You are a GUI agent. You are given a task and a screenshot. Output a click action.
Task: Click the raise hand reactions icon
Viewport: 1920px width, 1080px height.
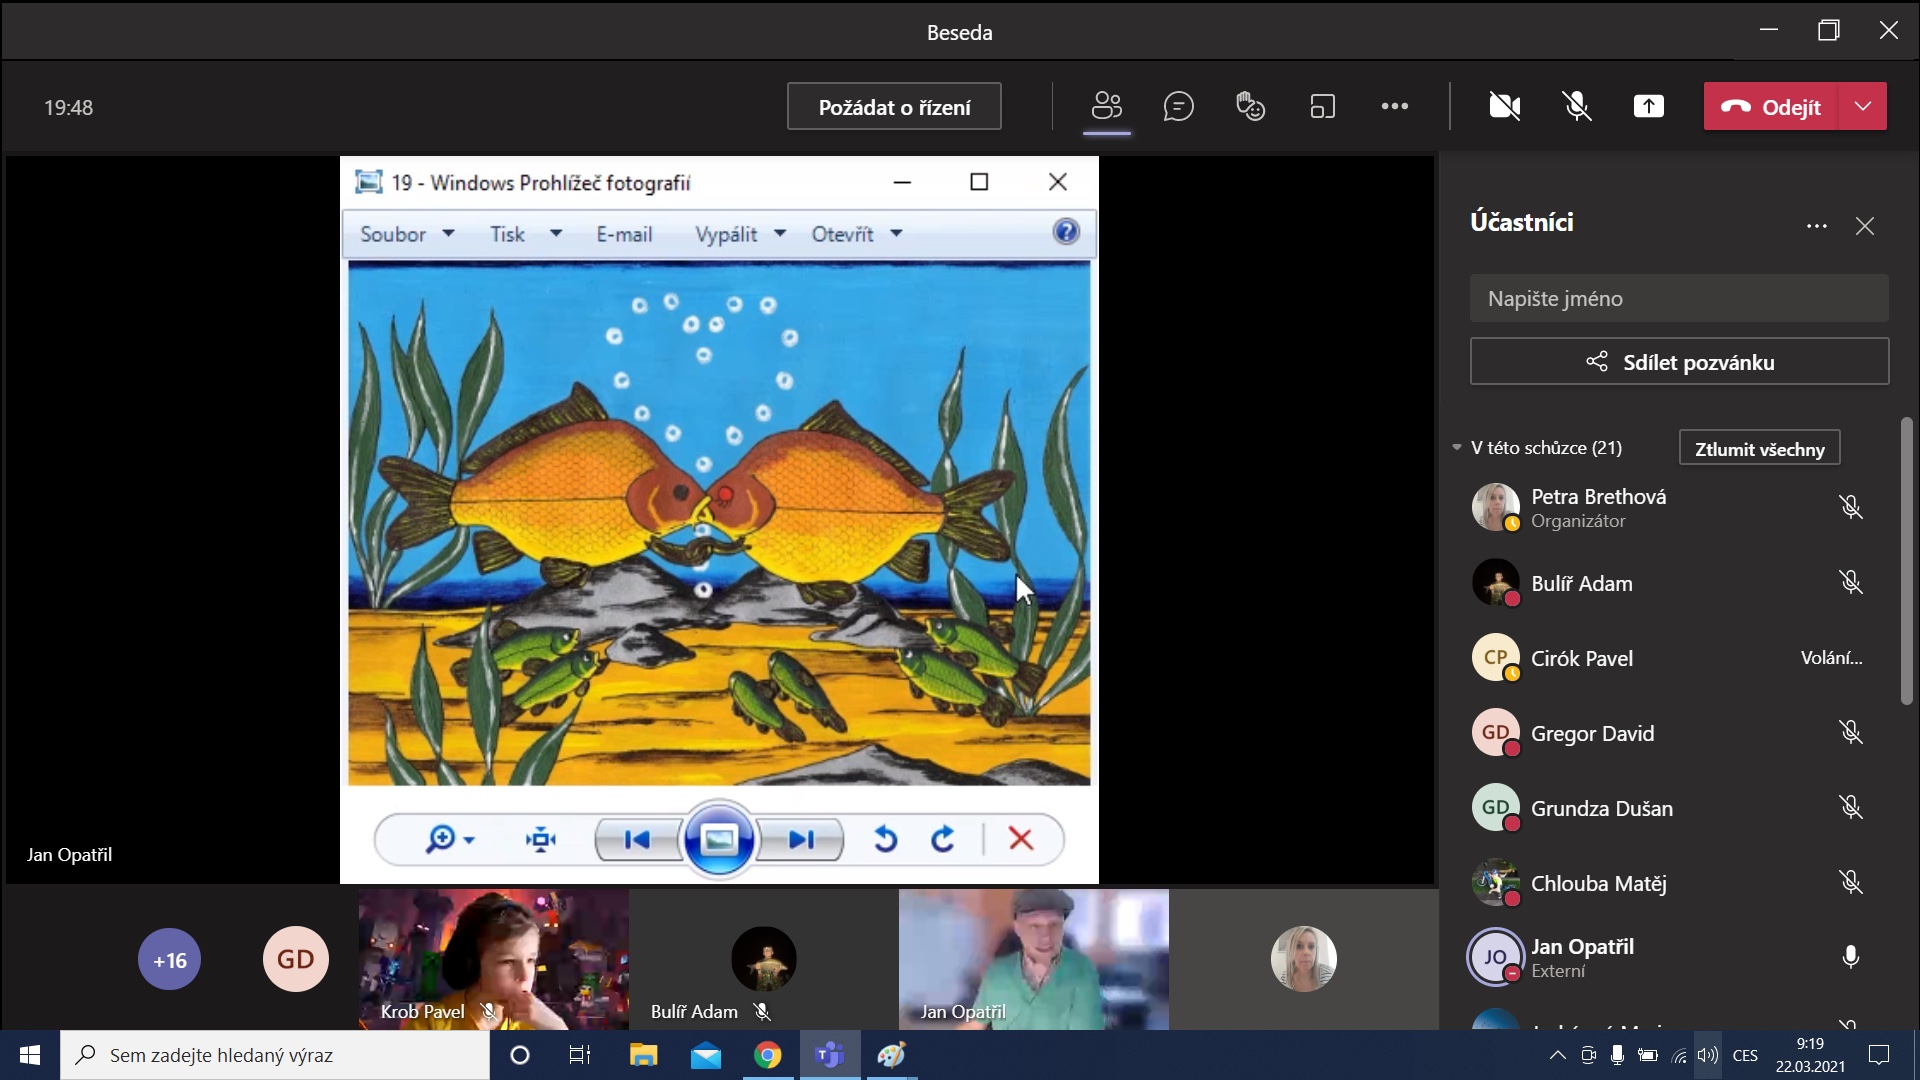(x=1250, y=106)
